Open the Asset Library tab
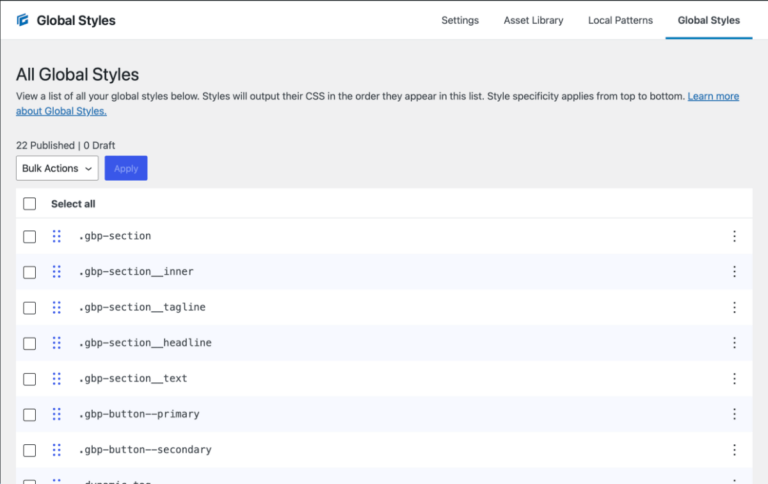The height and width of the screenshot is (484, 768). click(x=533, y=20)
